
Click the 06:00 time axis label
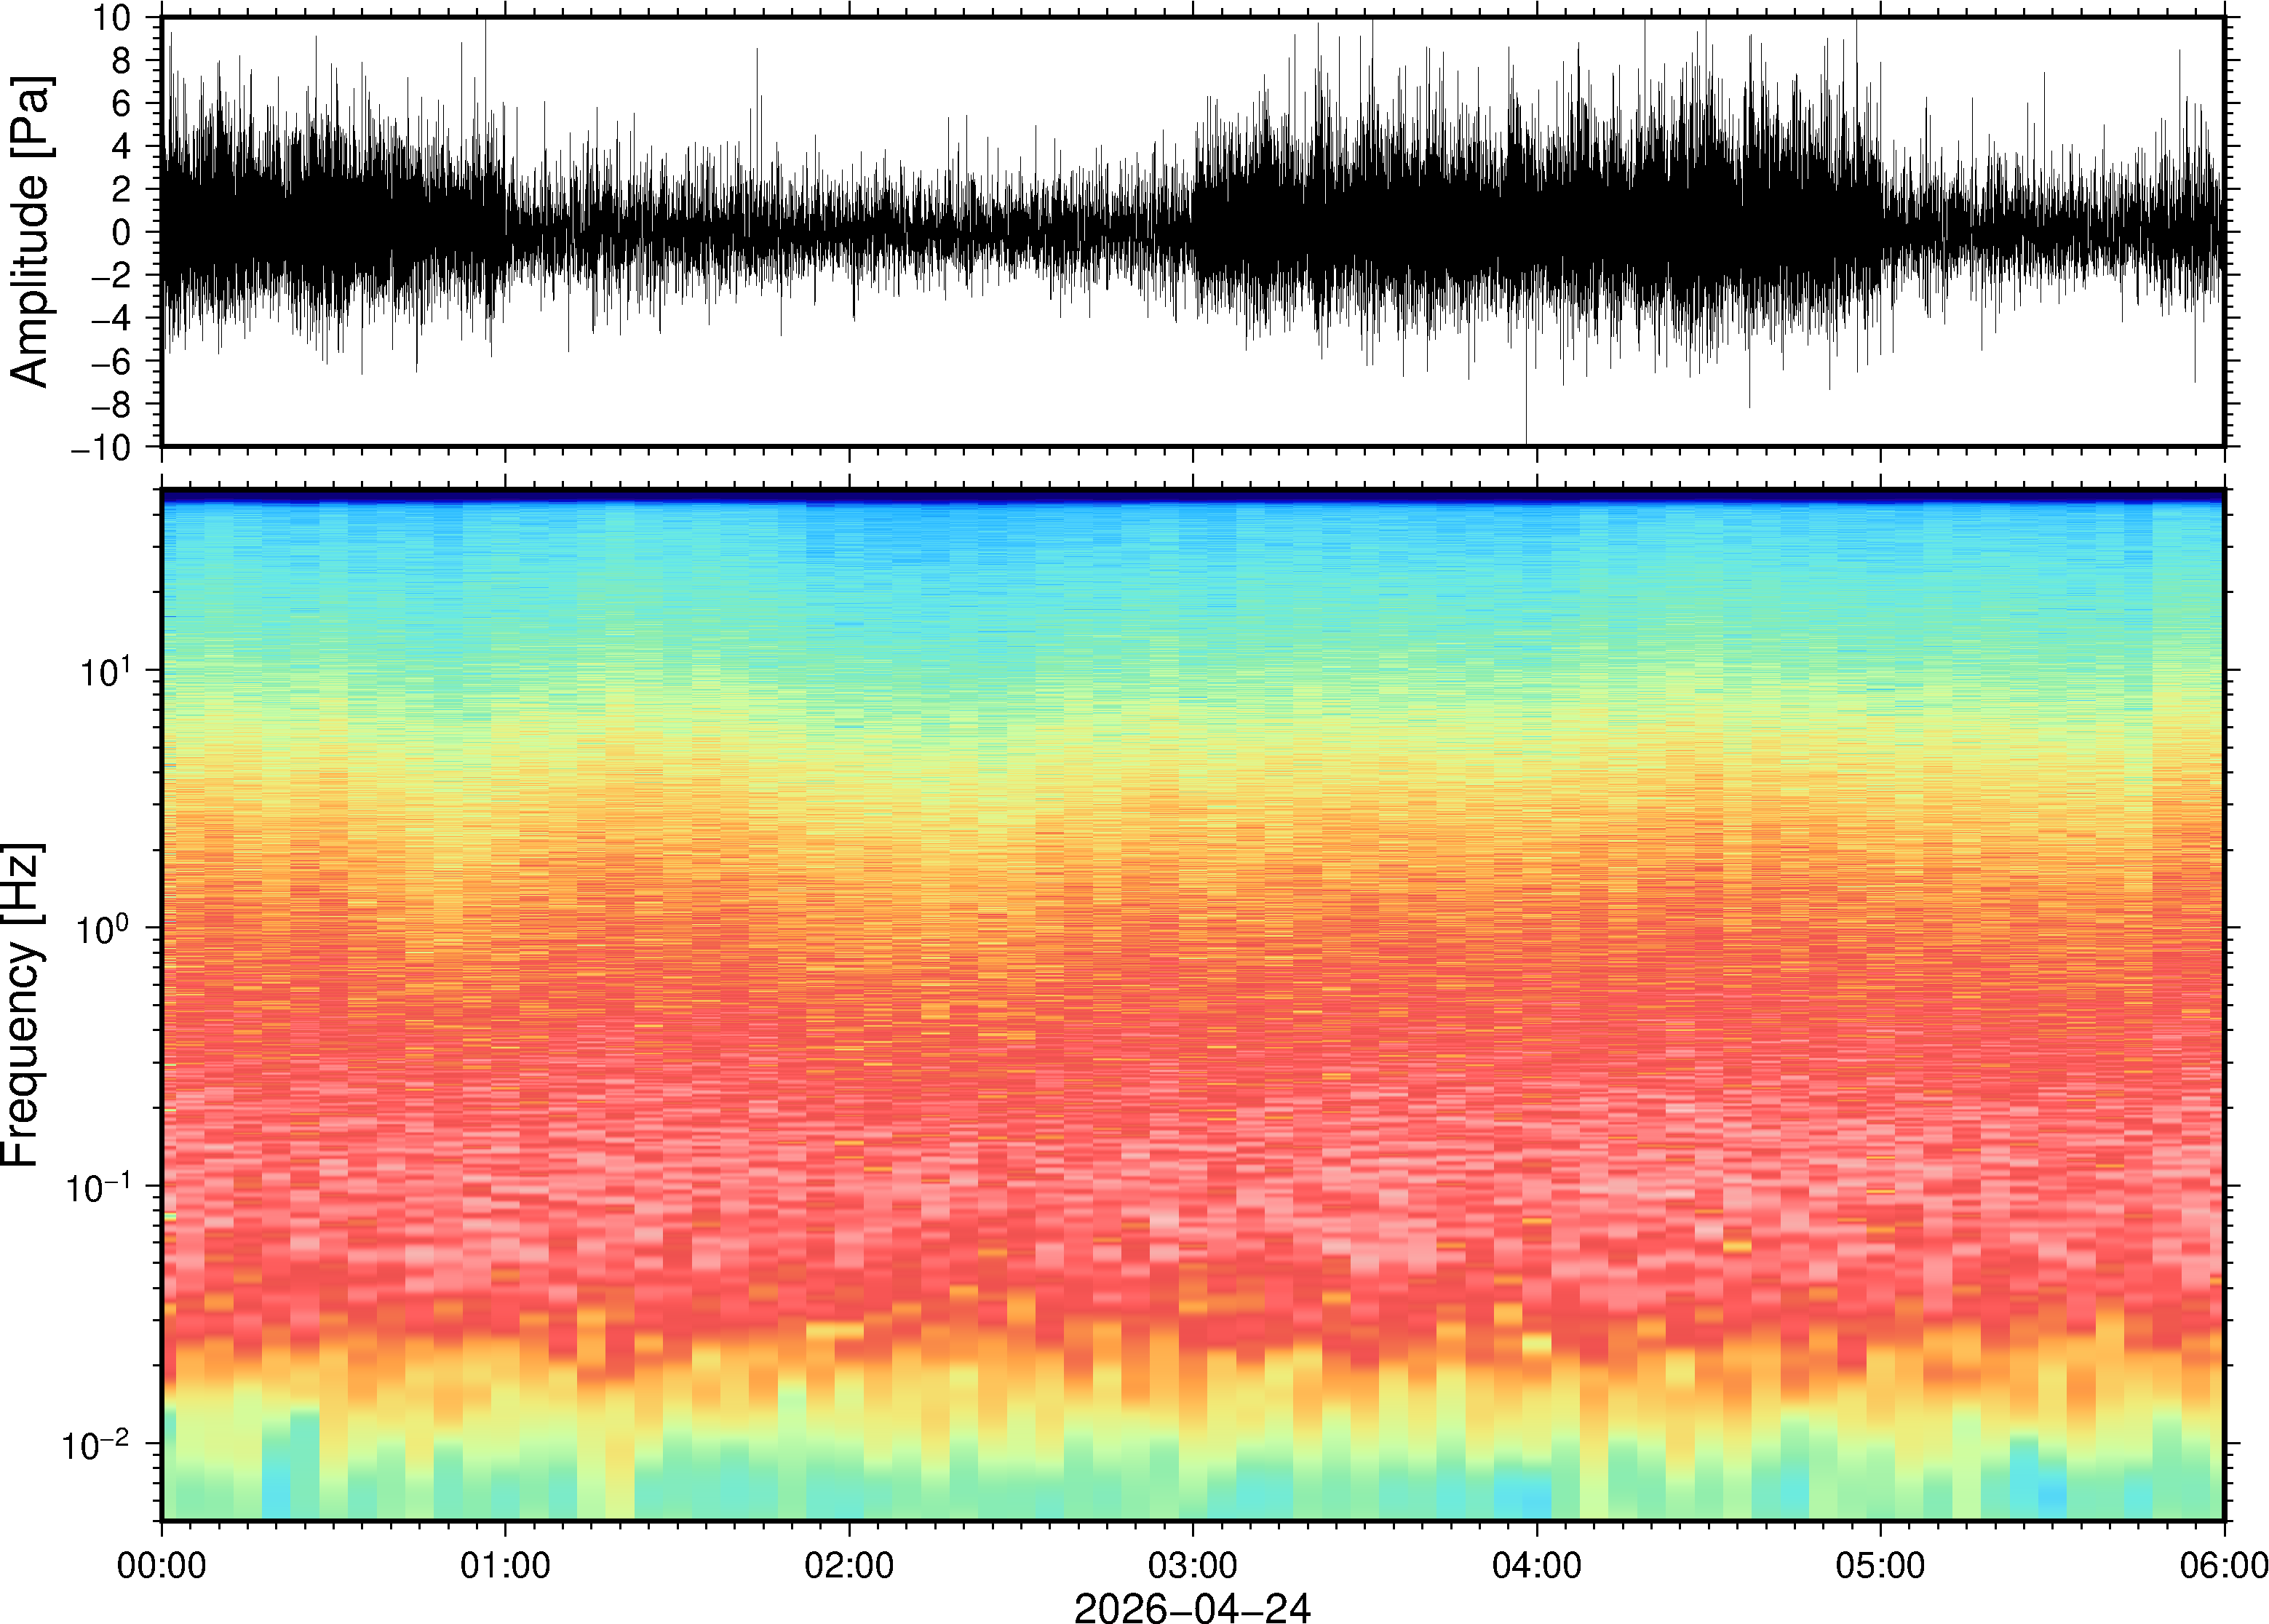pyautogui.click(x=2223, y=1565)
